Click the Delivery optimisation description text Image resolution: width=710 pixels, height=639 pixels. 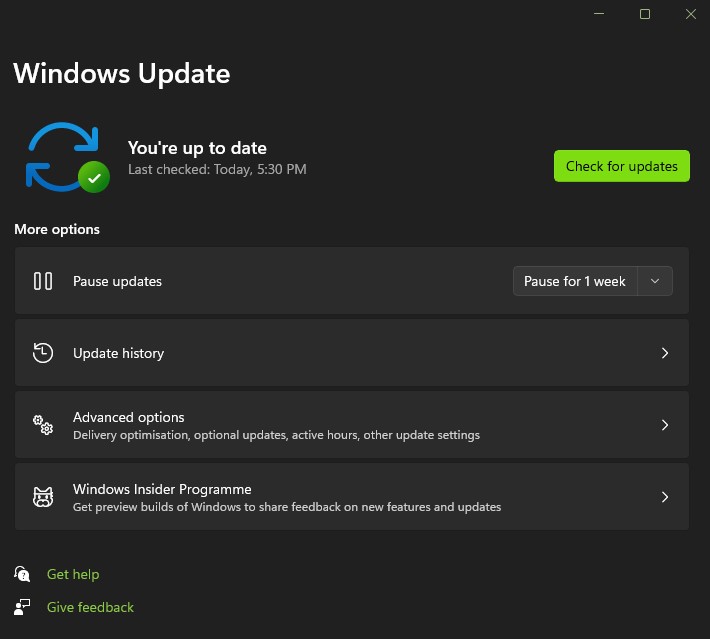[x=276, y=435]
